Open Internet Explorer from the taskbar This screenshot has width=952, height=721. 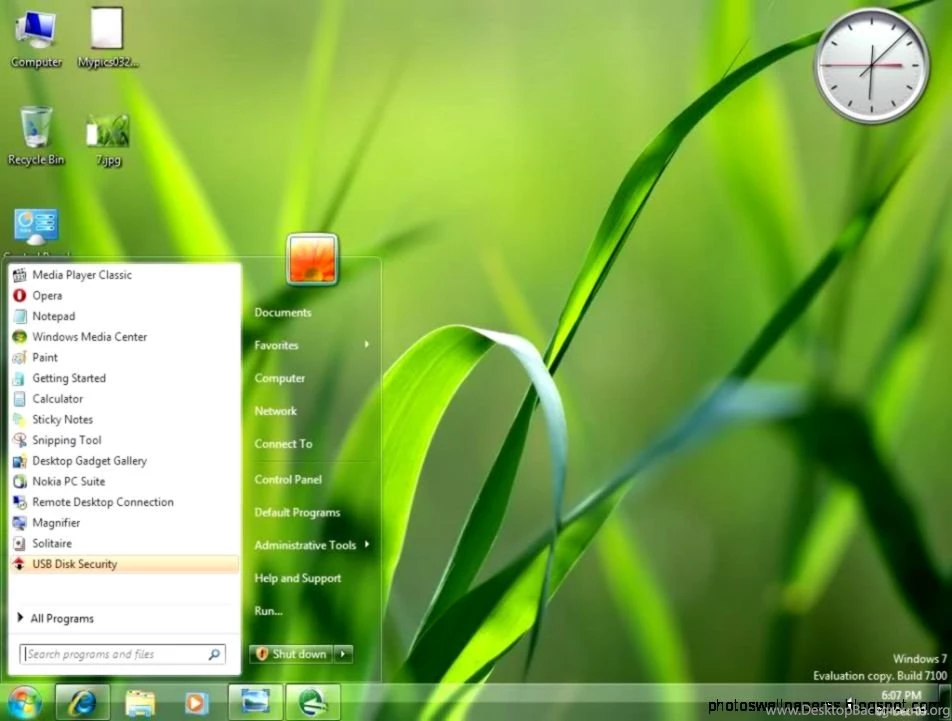(83, 703)
